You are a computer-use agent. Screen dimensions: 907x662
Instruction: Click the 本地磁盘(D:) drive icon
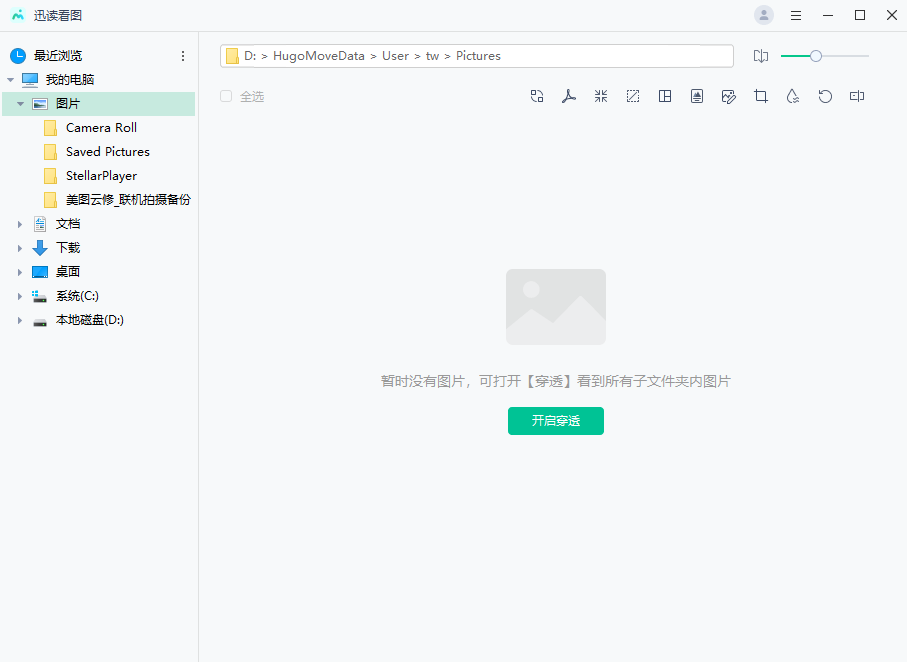(40, 322)
